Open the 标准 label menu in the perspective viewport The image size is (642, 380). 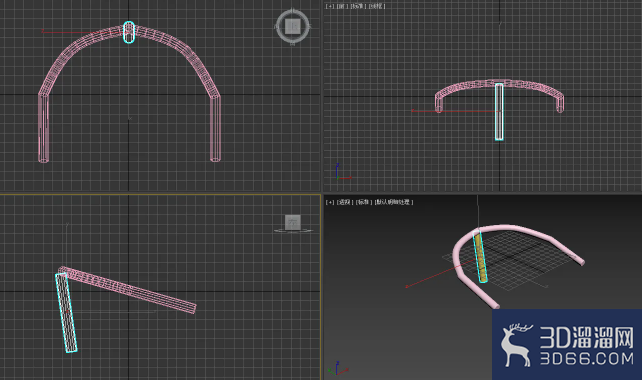pyautogui.click(x=364, y=202)
